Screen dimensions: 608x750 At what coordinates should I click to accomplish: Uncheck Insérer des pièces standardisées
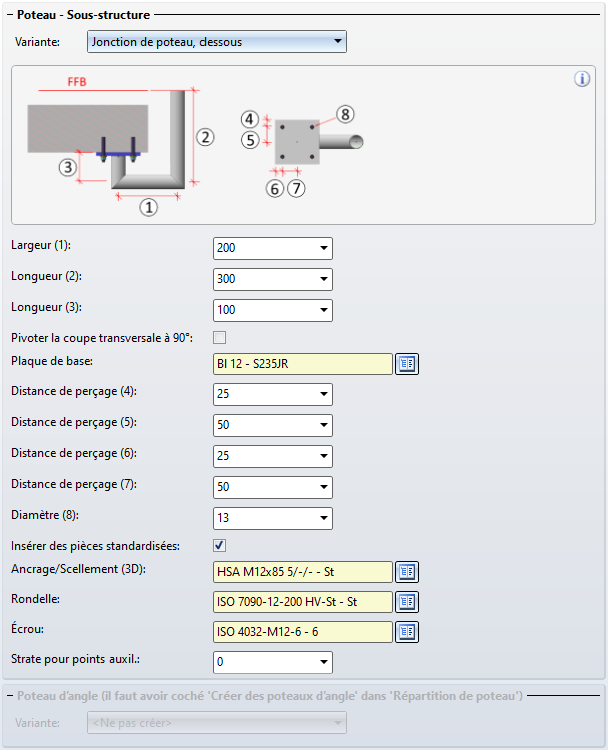[x=220, y=545]
